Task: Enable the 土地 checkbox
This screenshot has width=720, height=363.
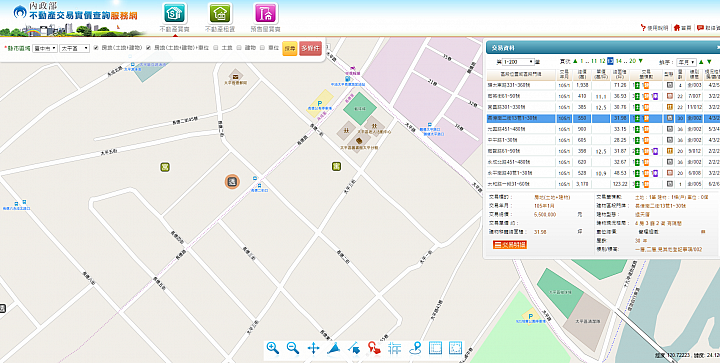Action: (x=216, y=47)
